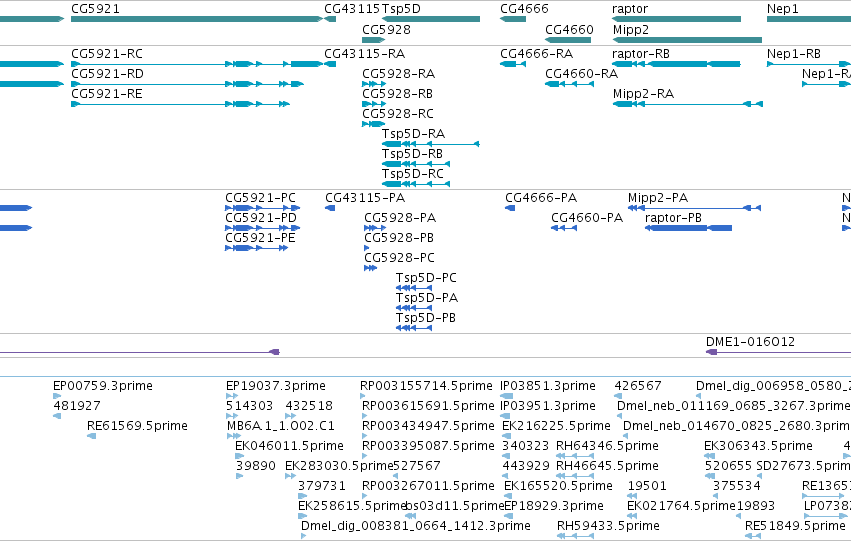Image resolution: width=851 pixels, height=541 pixels.
Task: Click protein CG5928-PA
Action: 375,228
